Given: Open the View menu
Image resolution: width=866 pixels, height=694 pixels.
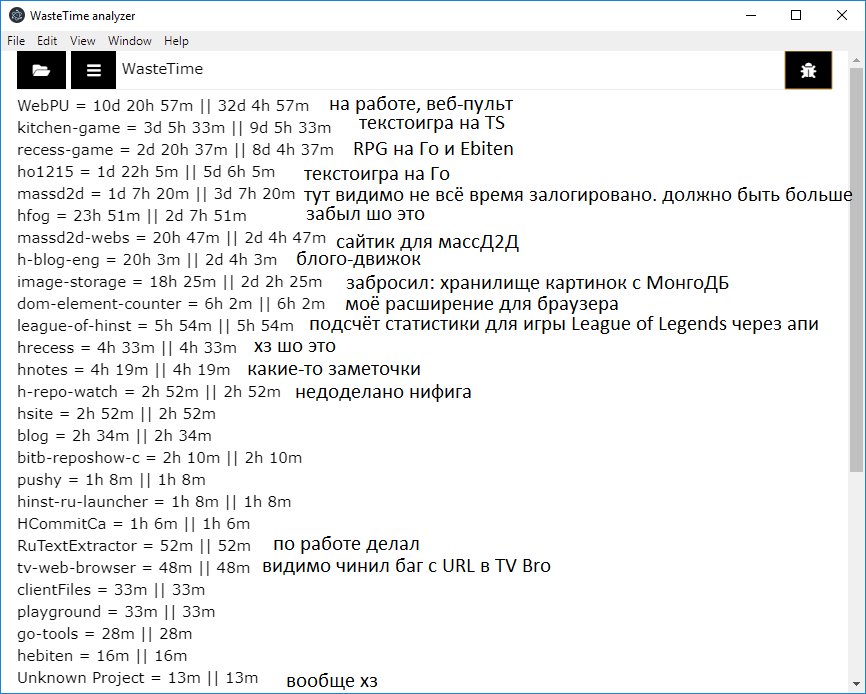Looking at the screenshot, I should click(x=83, y=41).
